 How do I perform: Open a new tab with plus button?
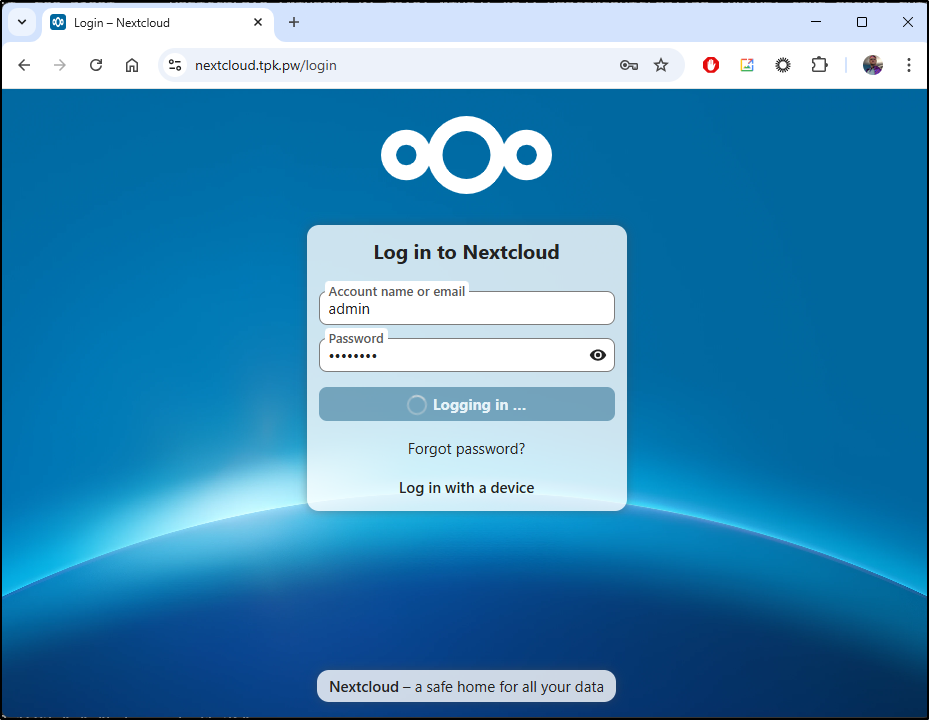pyautogui.click(x=293, y=22)
